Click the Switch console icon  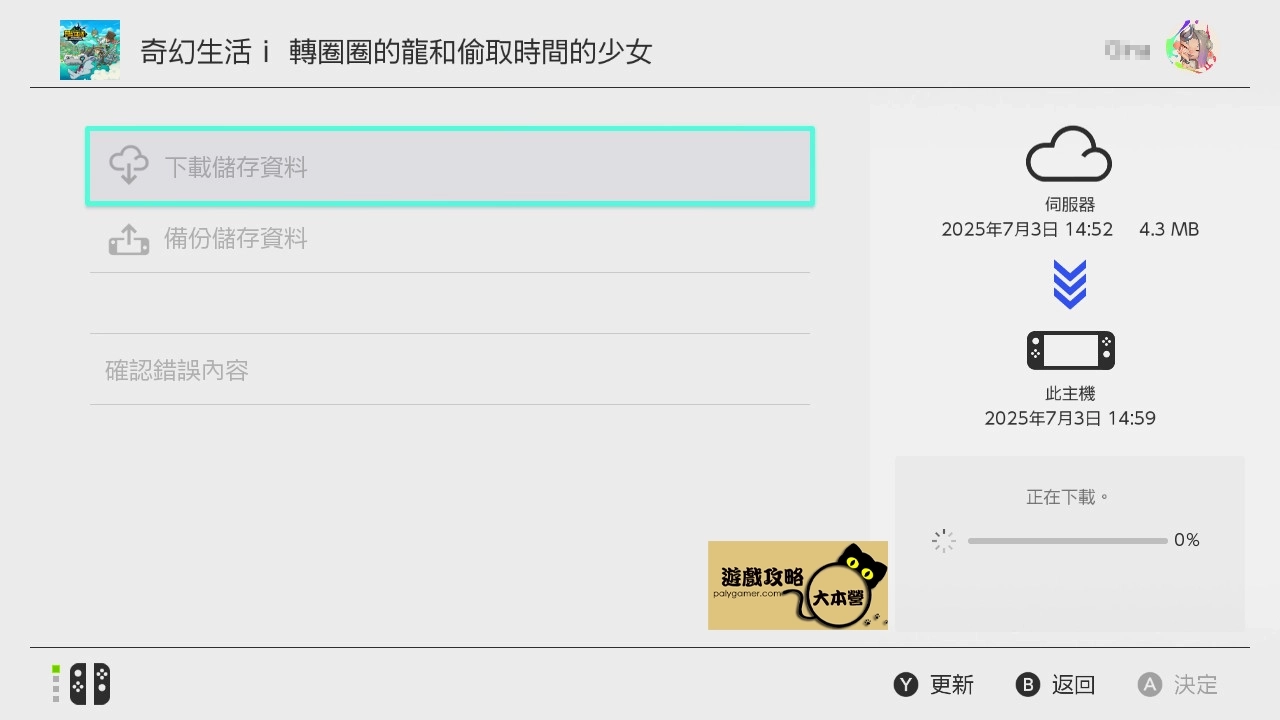[1070, 350]
